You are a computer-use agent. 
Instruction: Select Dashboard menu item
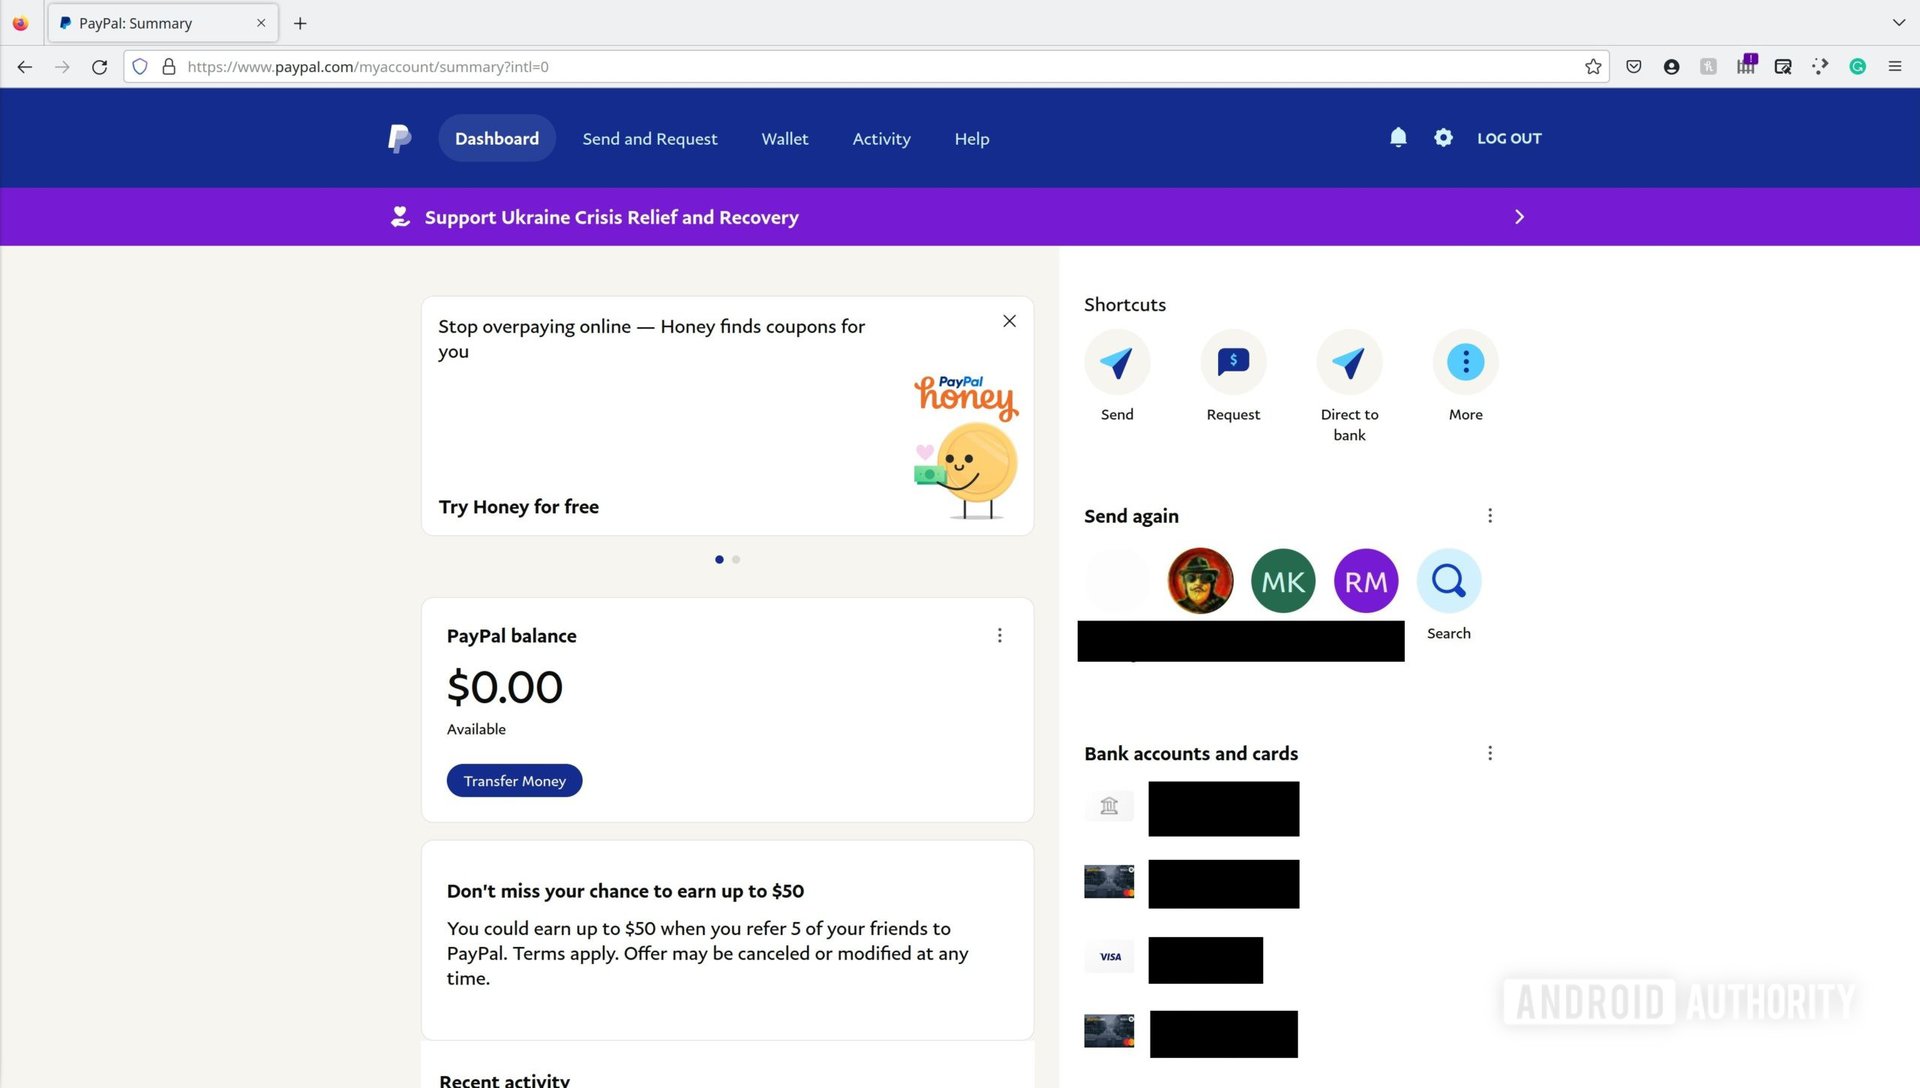coord(497,137)
